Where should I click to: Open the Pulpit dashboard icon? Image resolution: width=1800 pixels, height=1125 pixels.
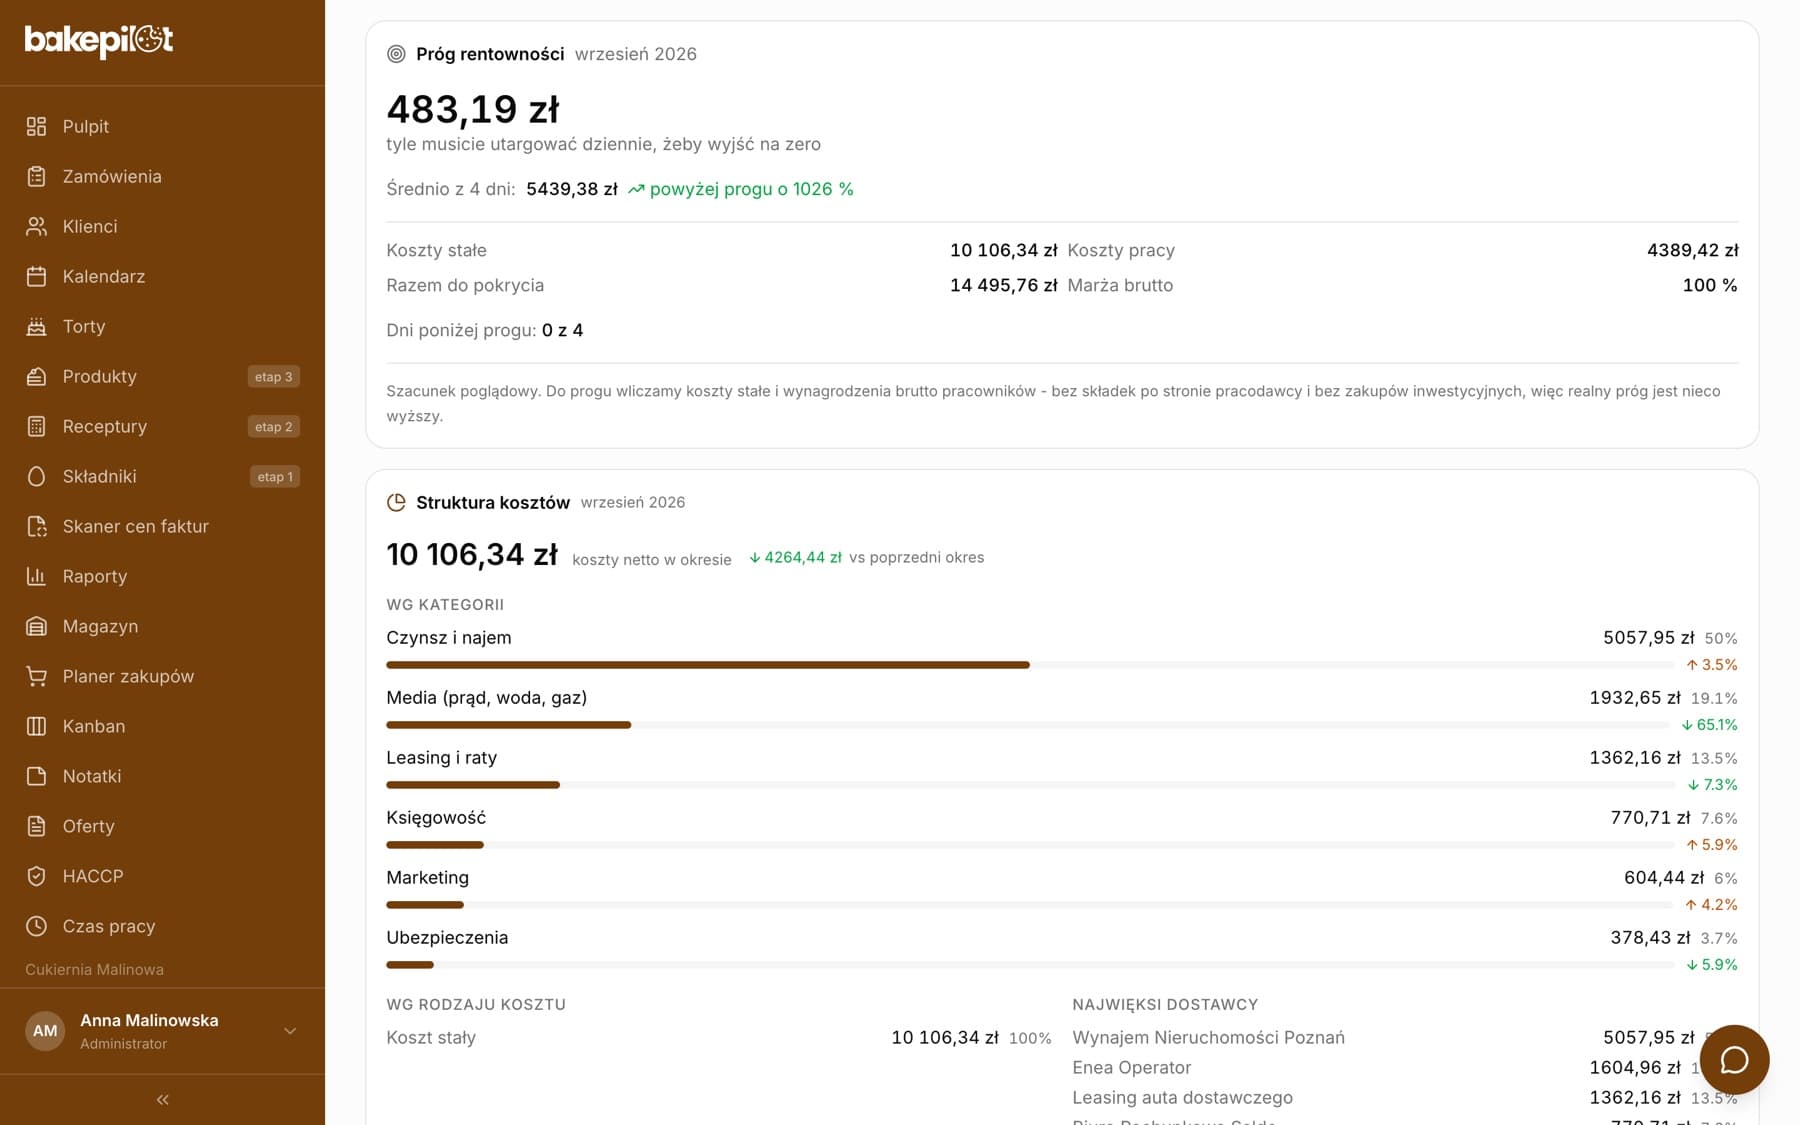pyautogui.click(x=36, y=126)
